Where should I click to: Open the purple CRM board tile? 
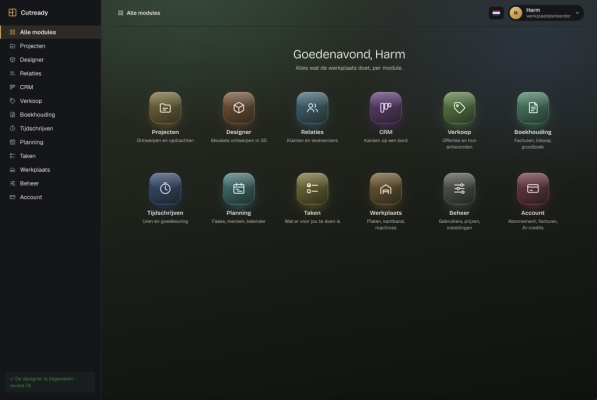coord(386,108)
